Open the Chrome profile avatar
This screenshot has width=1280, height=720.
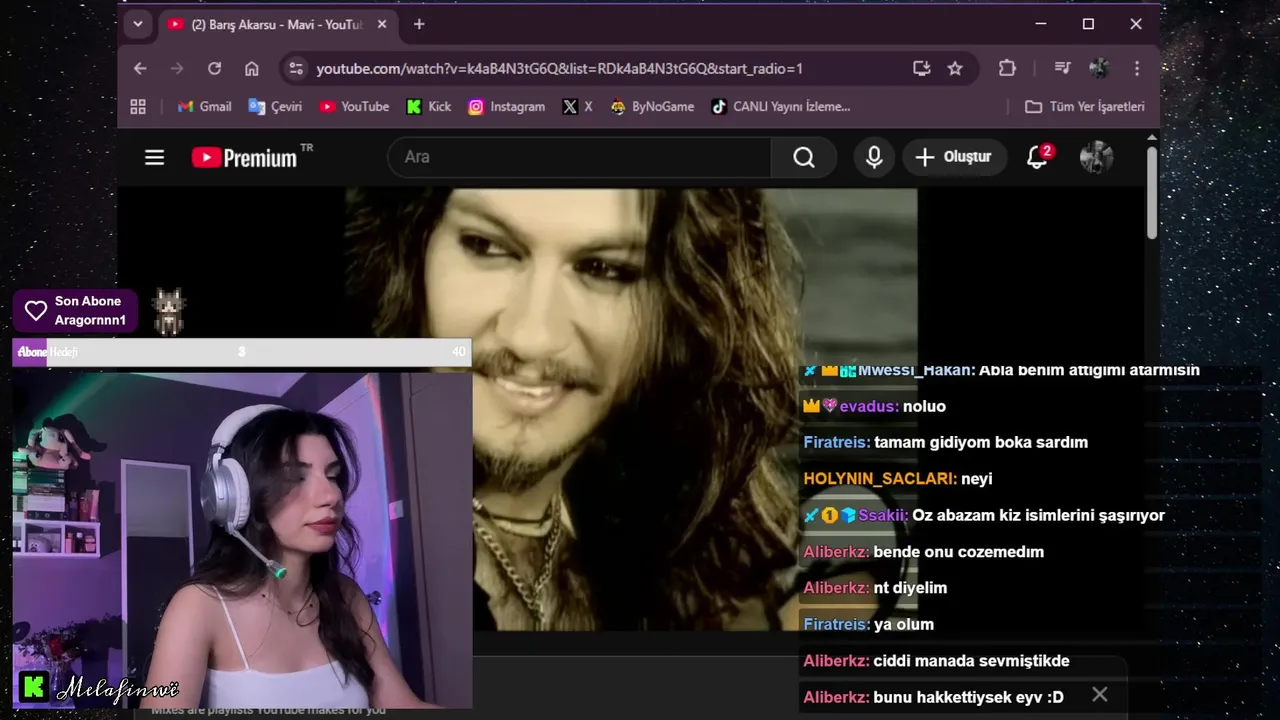1099,68
